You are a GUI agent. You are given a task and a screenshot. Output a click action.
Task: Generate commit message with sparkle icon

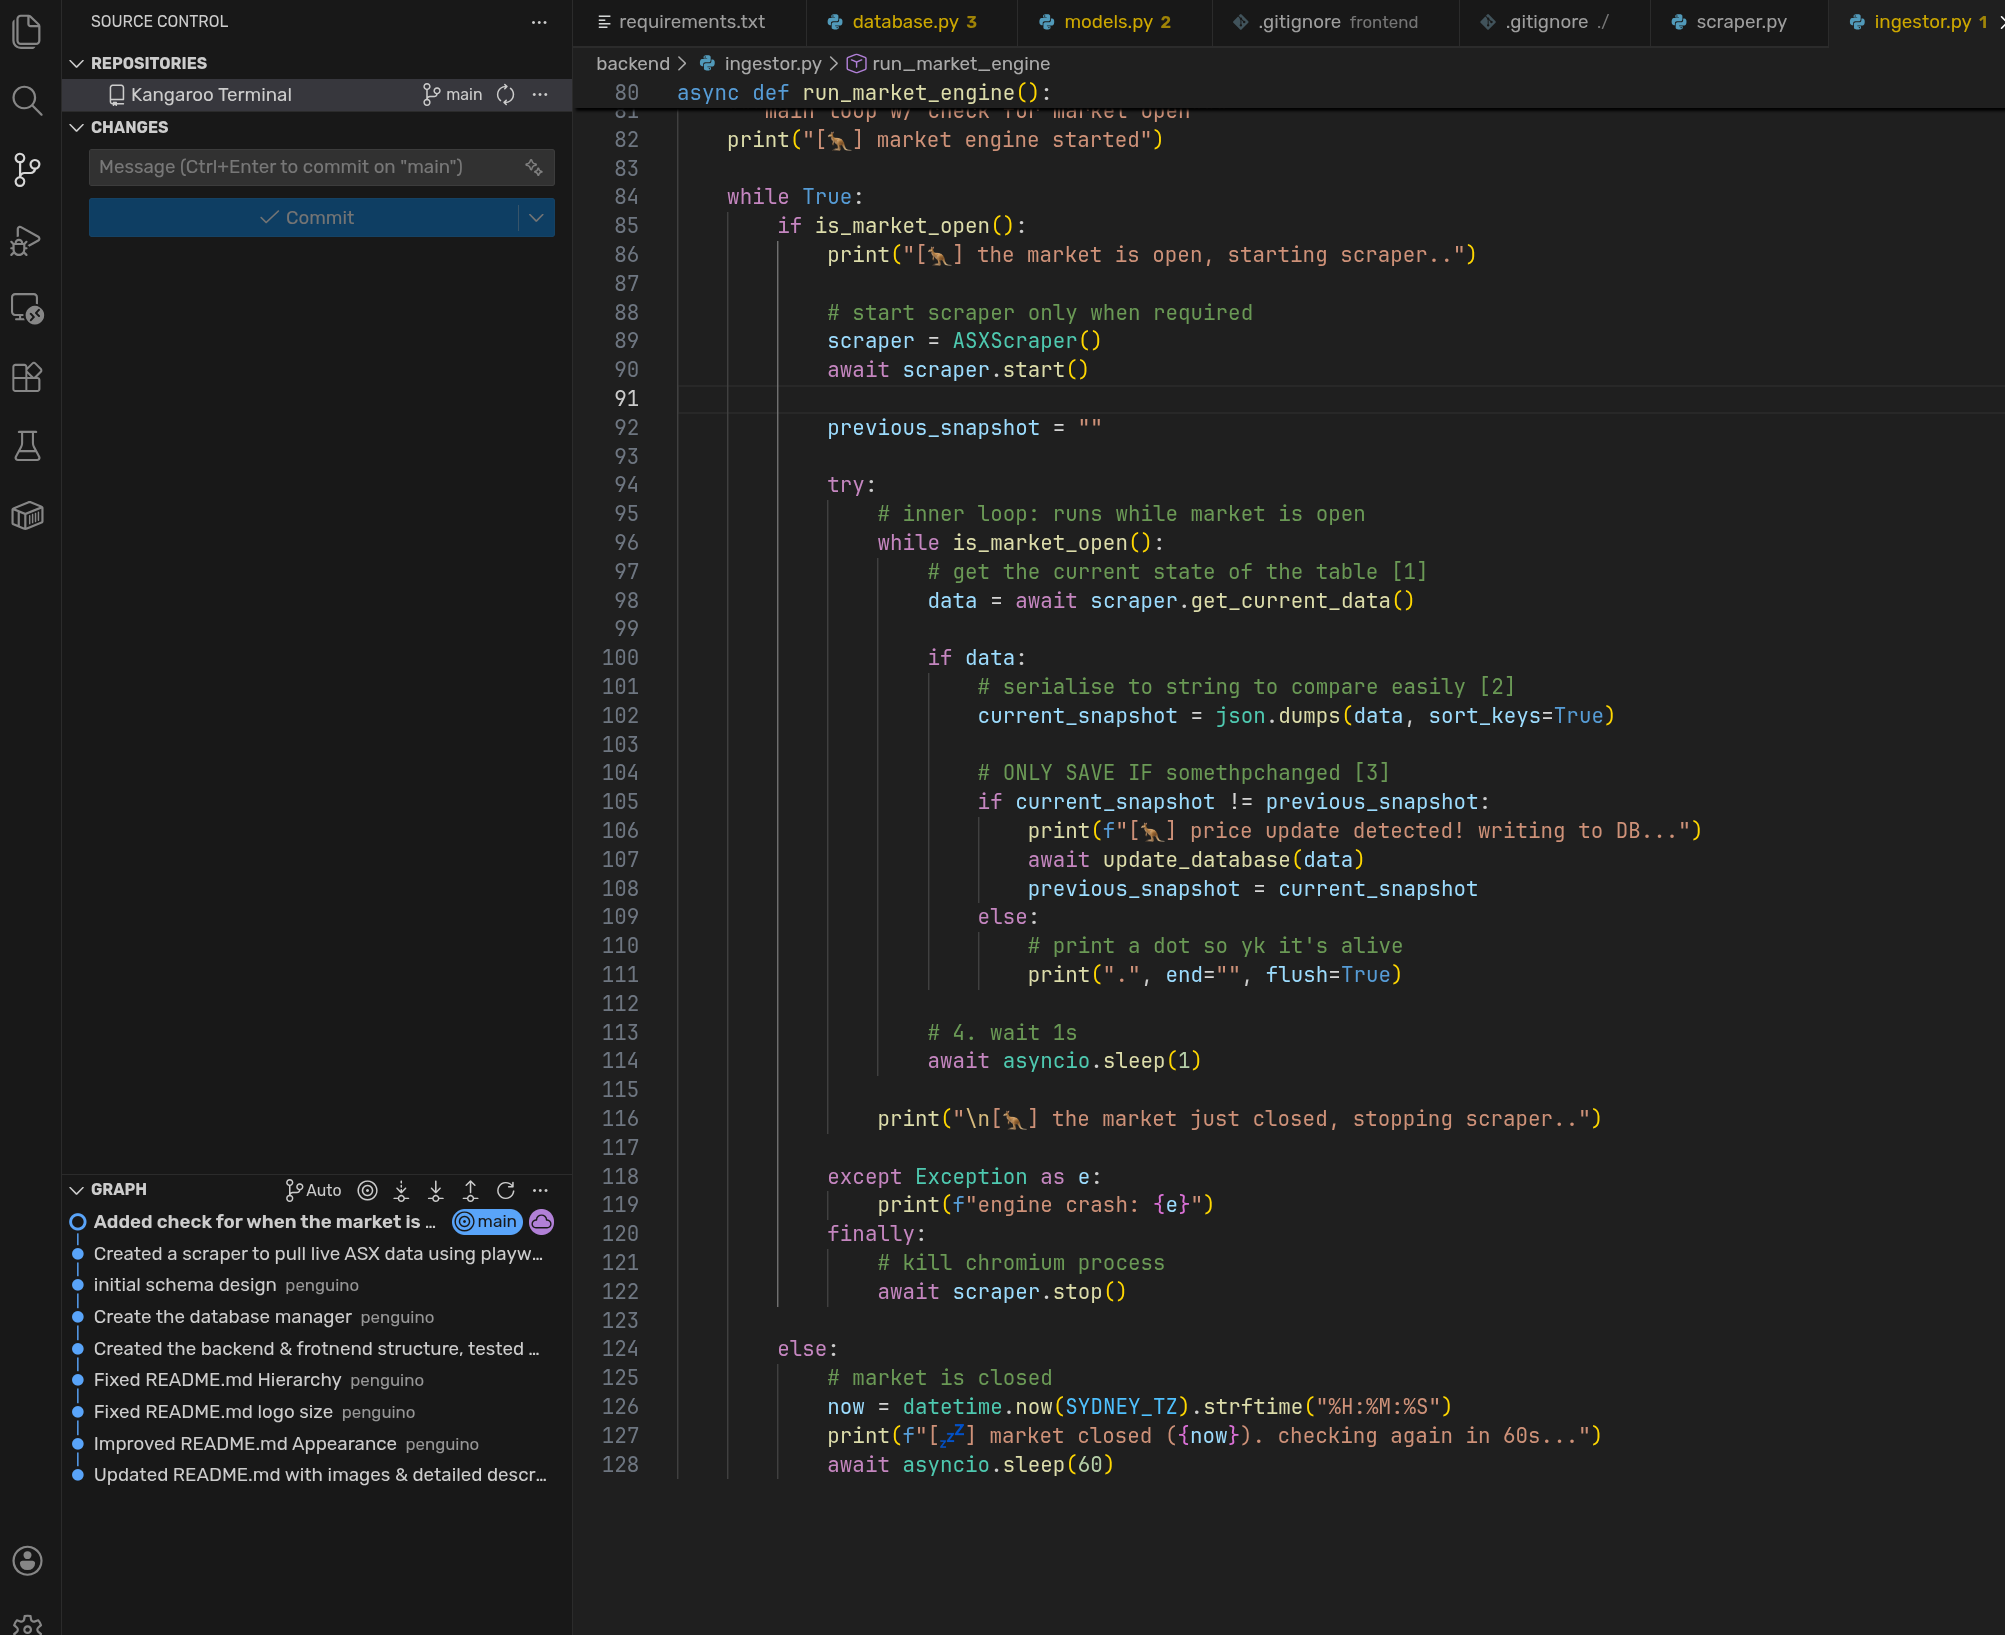pos(534,167)
